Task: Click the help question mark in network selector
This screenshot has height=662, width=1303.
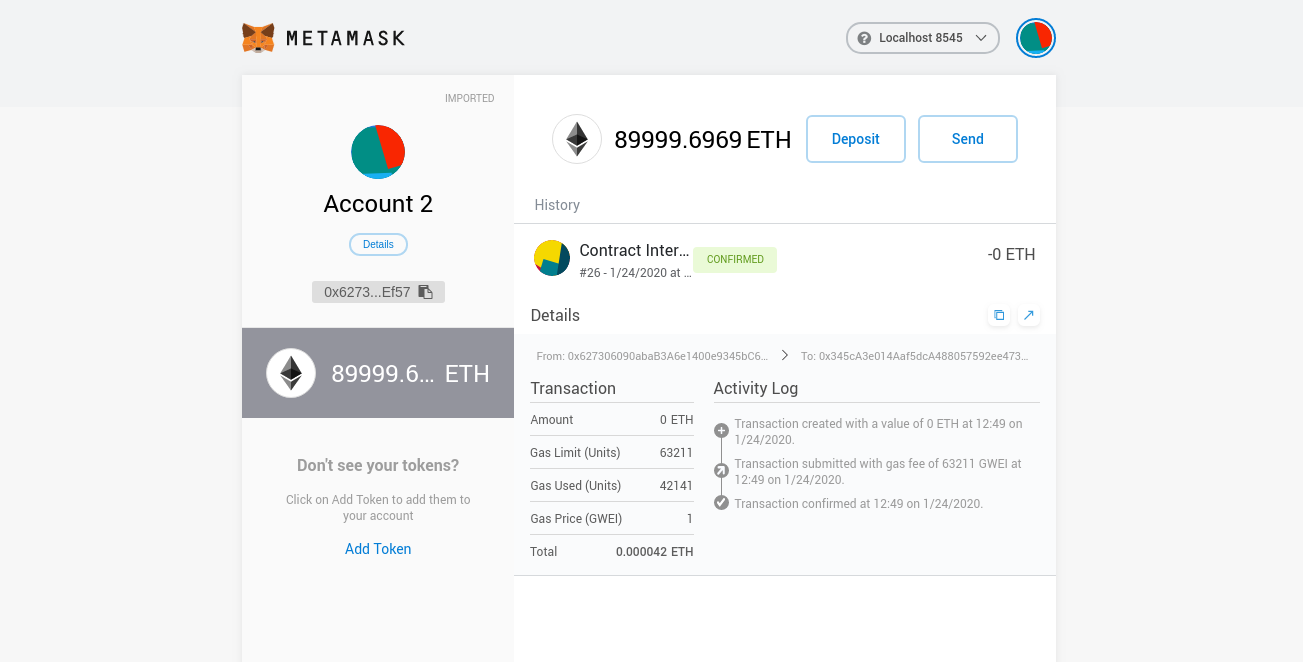Action: pos(863,37)
